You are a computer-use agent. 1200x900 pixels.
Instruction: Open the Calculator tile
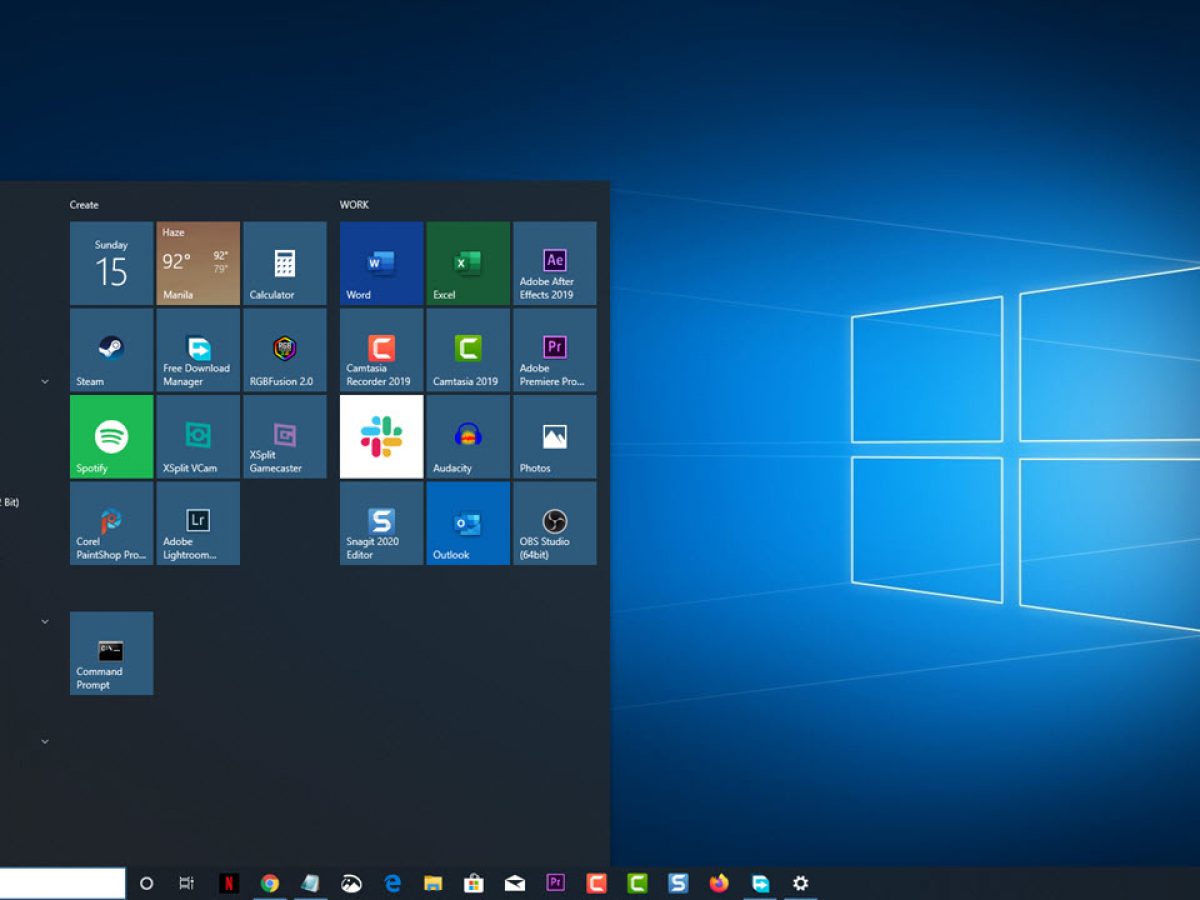point(285,263)
